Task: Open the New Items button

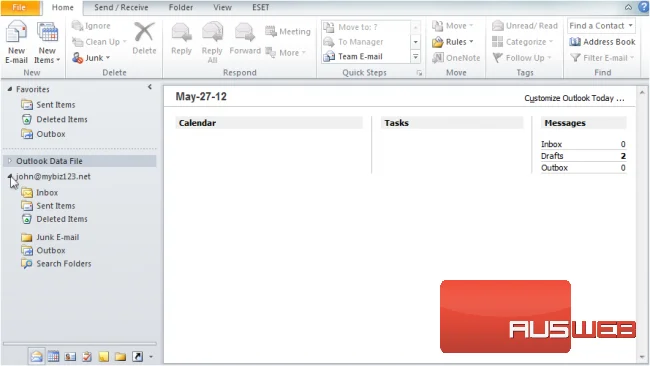Action: pos(47,43)
